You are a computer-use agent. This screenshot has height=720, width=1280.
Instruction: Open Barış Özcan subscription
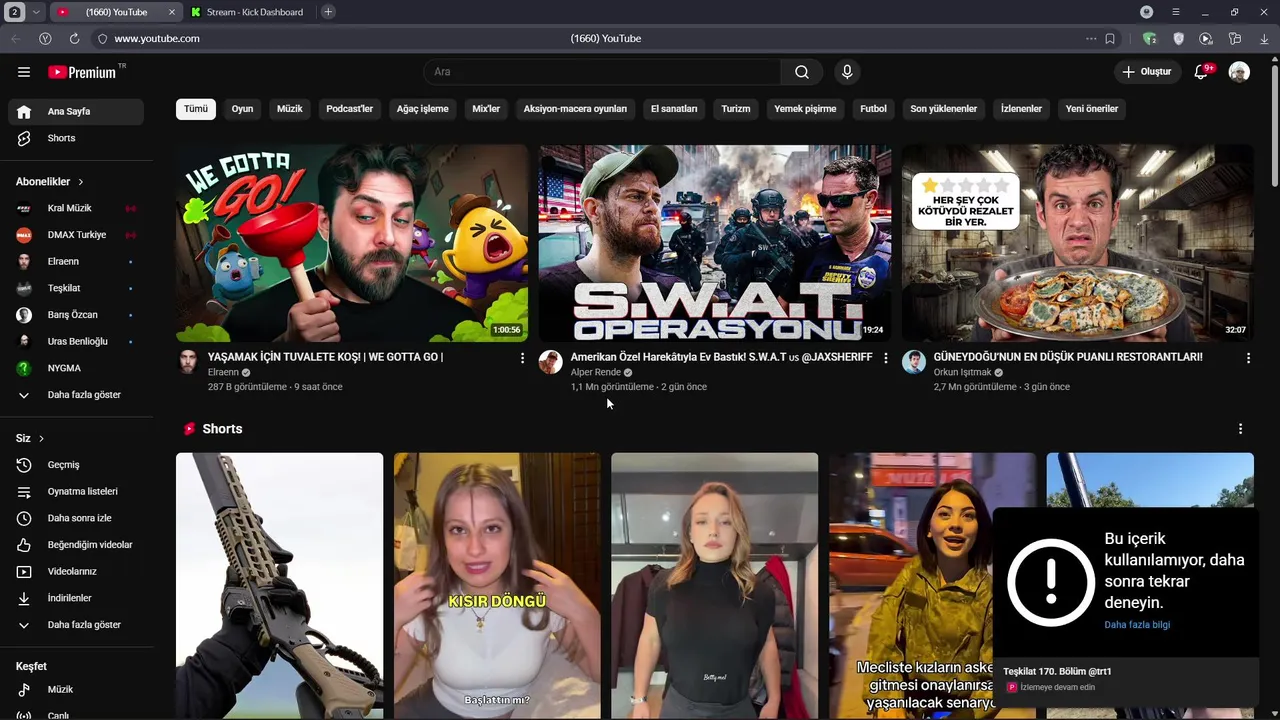[x=76, y=315]
